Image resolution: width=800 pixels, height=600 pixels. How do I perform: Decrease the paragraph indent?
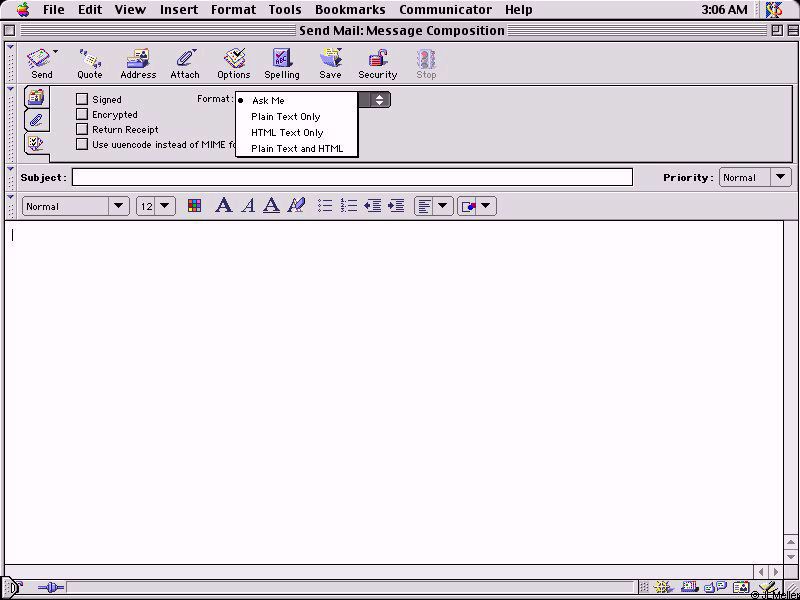tap(372, 206)
